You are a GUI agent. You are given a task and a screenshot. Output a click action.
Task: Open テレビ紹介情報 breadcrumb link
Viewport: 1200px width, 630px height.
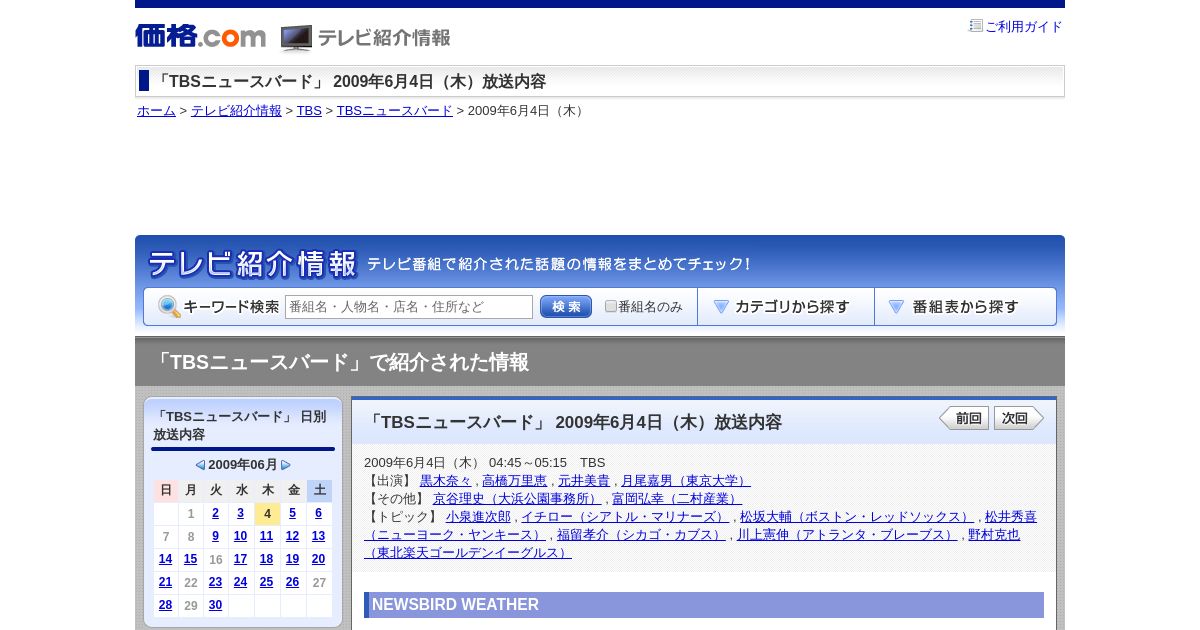click(236, 111)
